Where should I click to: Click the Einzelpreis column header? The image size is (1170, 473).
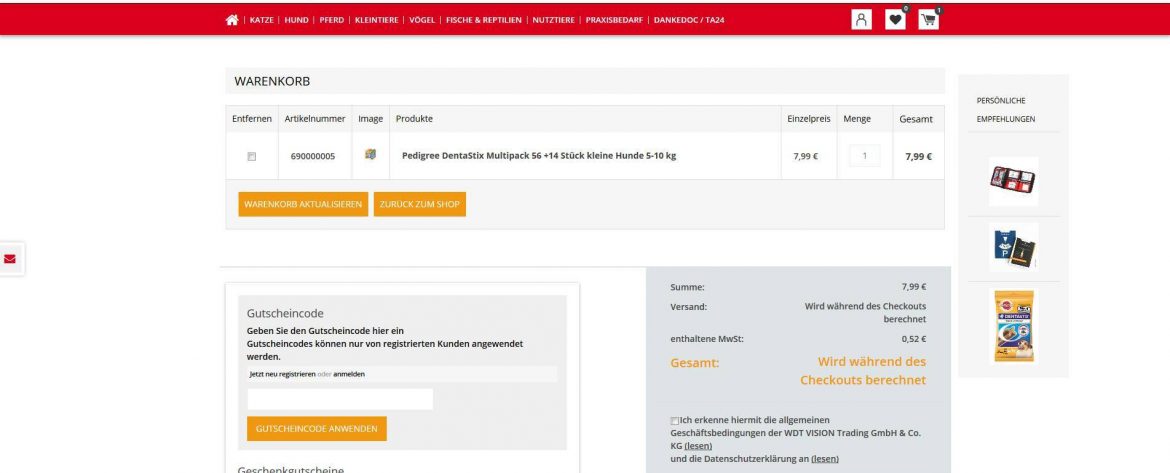(809, 119)
